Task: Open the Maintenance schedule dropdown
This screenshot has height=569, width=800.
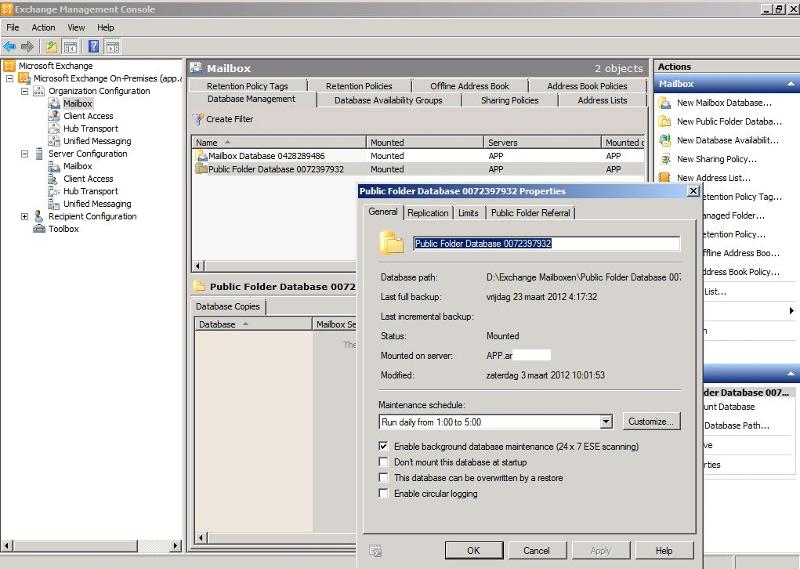Action: tap(606, 422)
